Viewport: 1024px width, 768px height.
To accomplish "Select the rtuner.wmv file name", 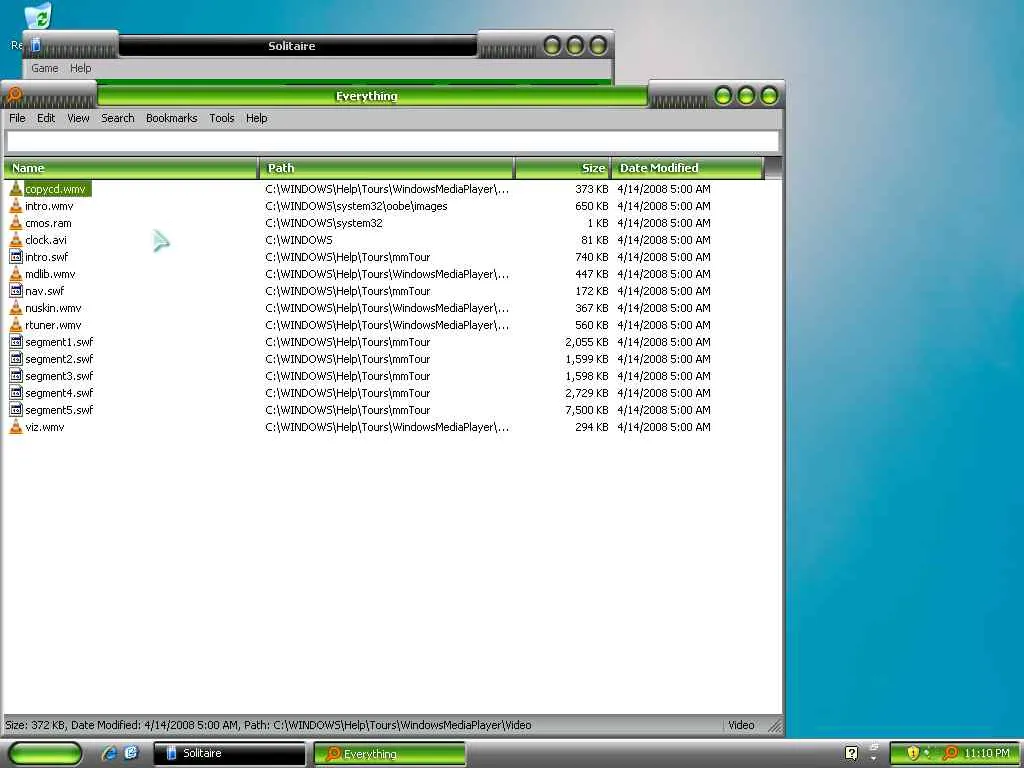I will (53, 325).
